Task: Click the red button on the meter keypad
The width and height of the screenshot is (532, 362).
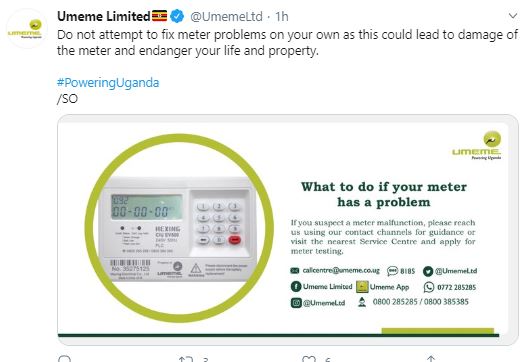Action: click(234, 240)
